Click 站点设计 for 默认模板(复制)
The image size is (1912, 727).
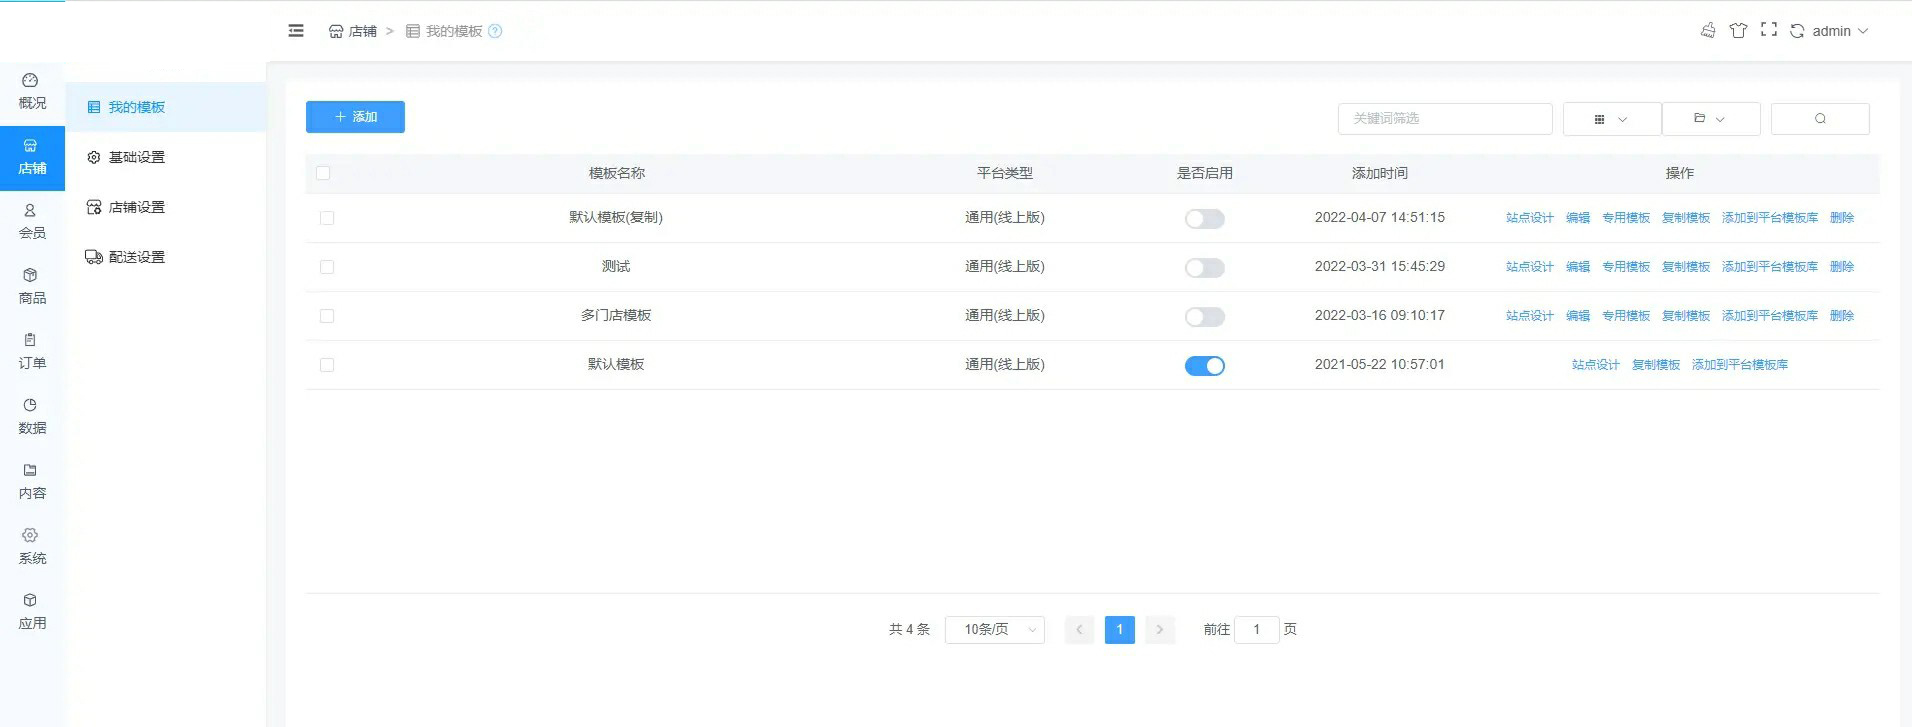(x=1530, y=218)
